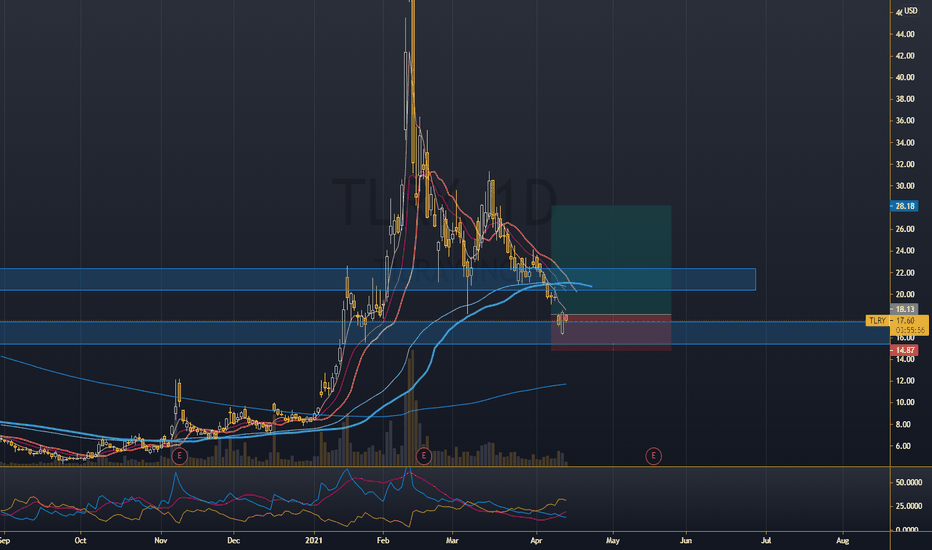Click the 6.00 value on the price axis

903,446
